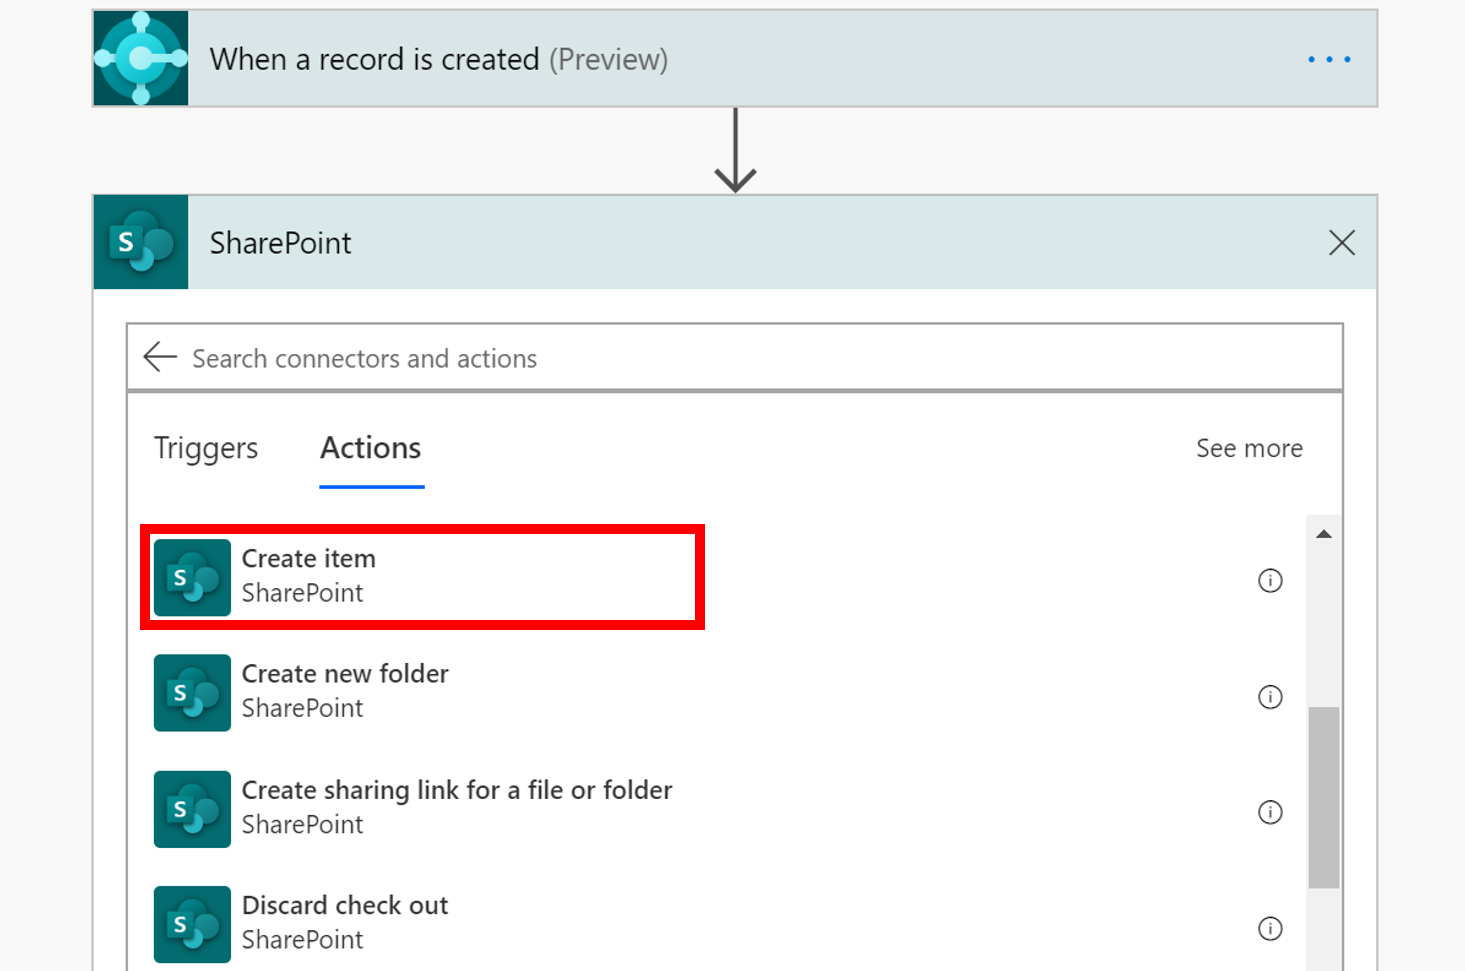Select the Create sharing link icon

192,809
